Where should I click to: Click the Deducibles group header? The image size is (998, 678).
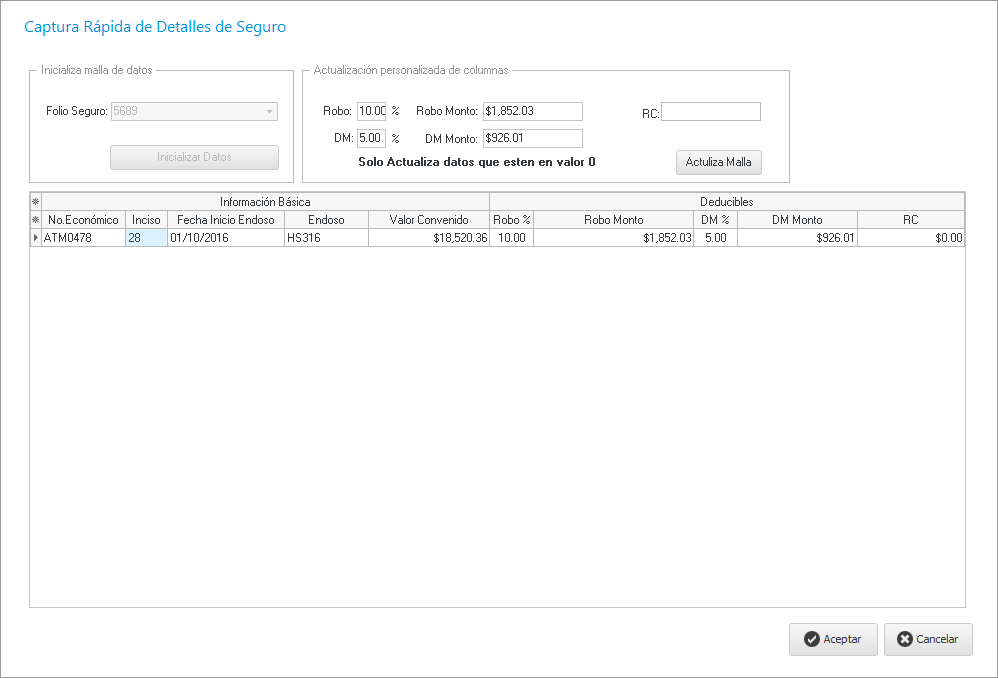pyautogui.click(x=726, y=202)
